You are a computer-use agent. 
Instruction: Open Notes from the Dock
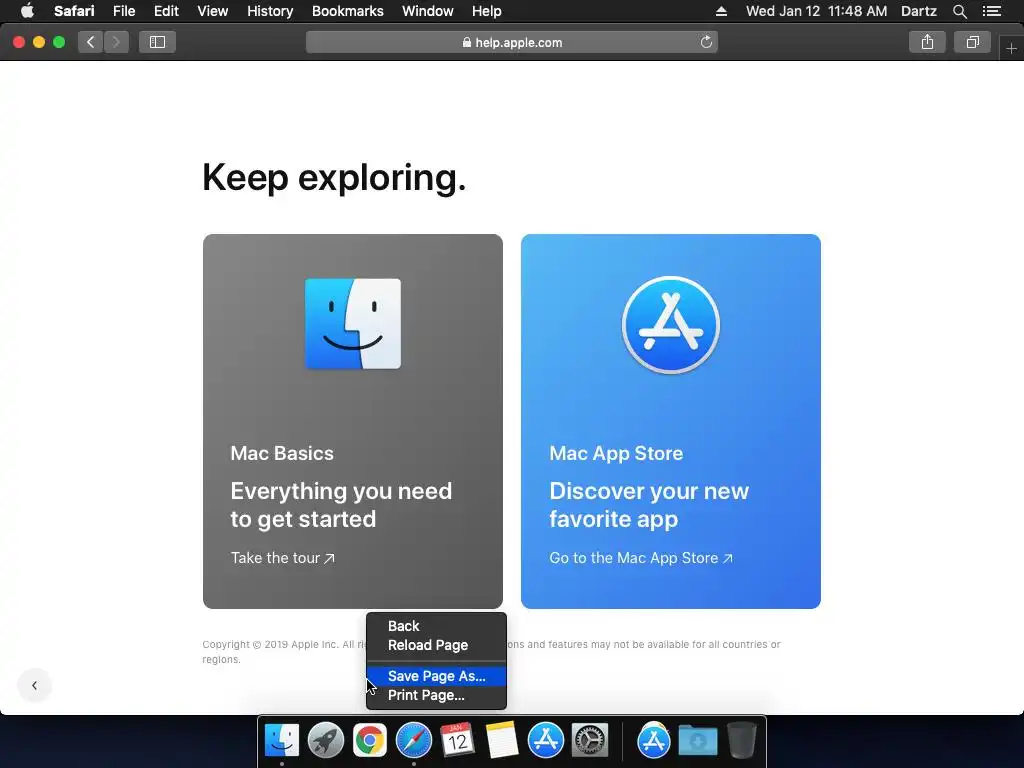coord(502,741)
